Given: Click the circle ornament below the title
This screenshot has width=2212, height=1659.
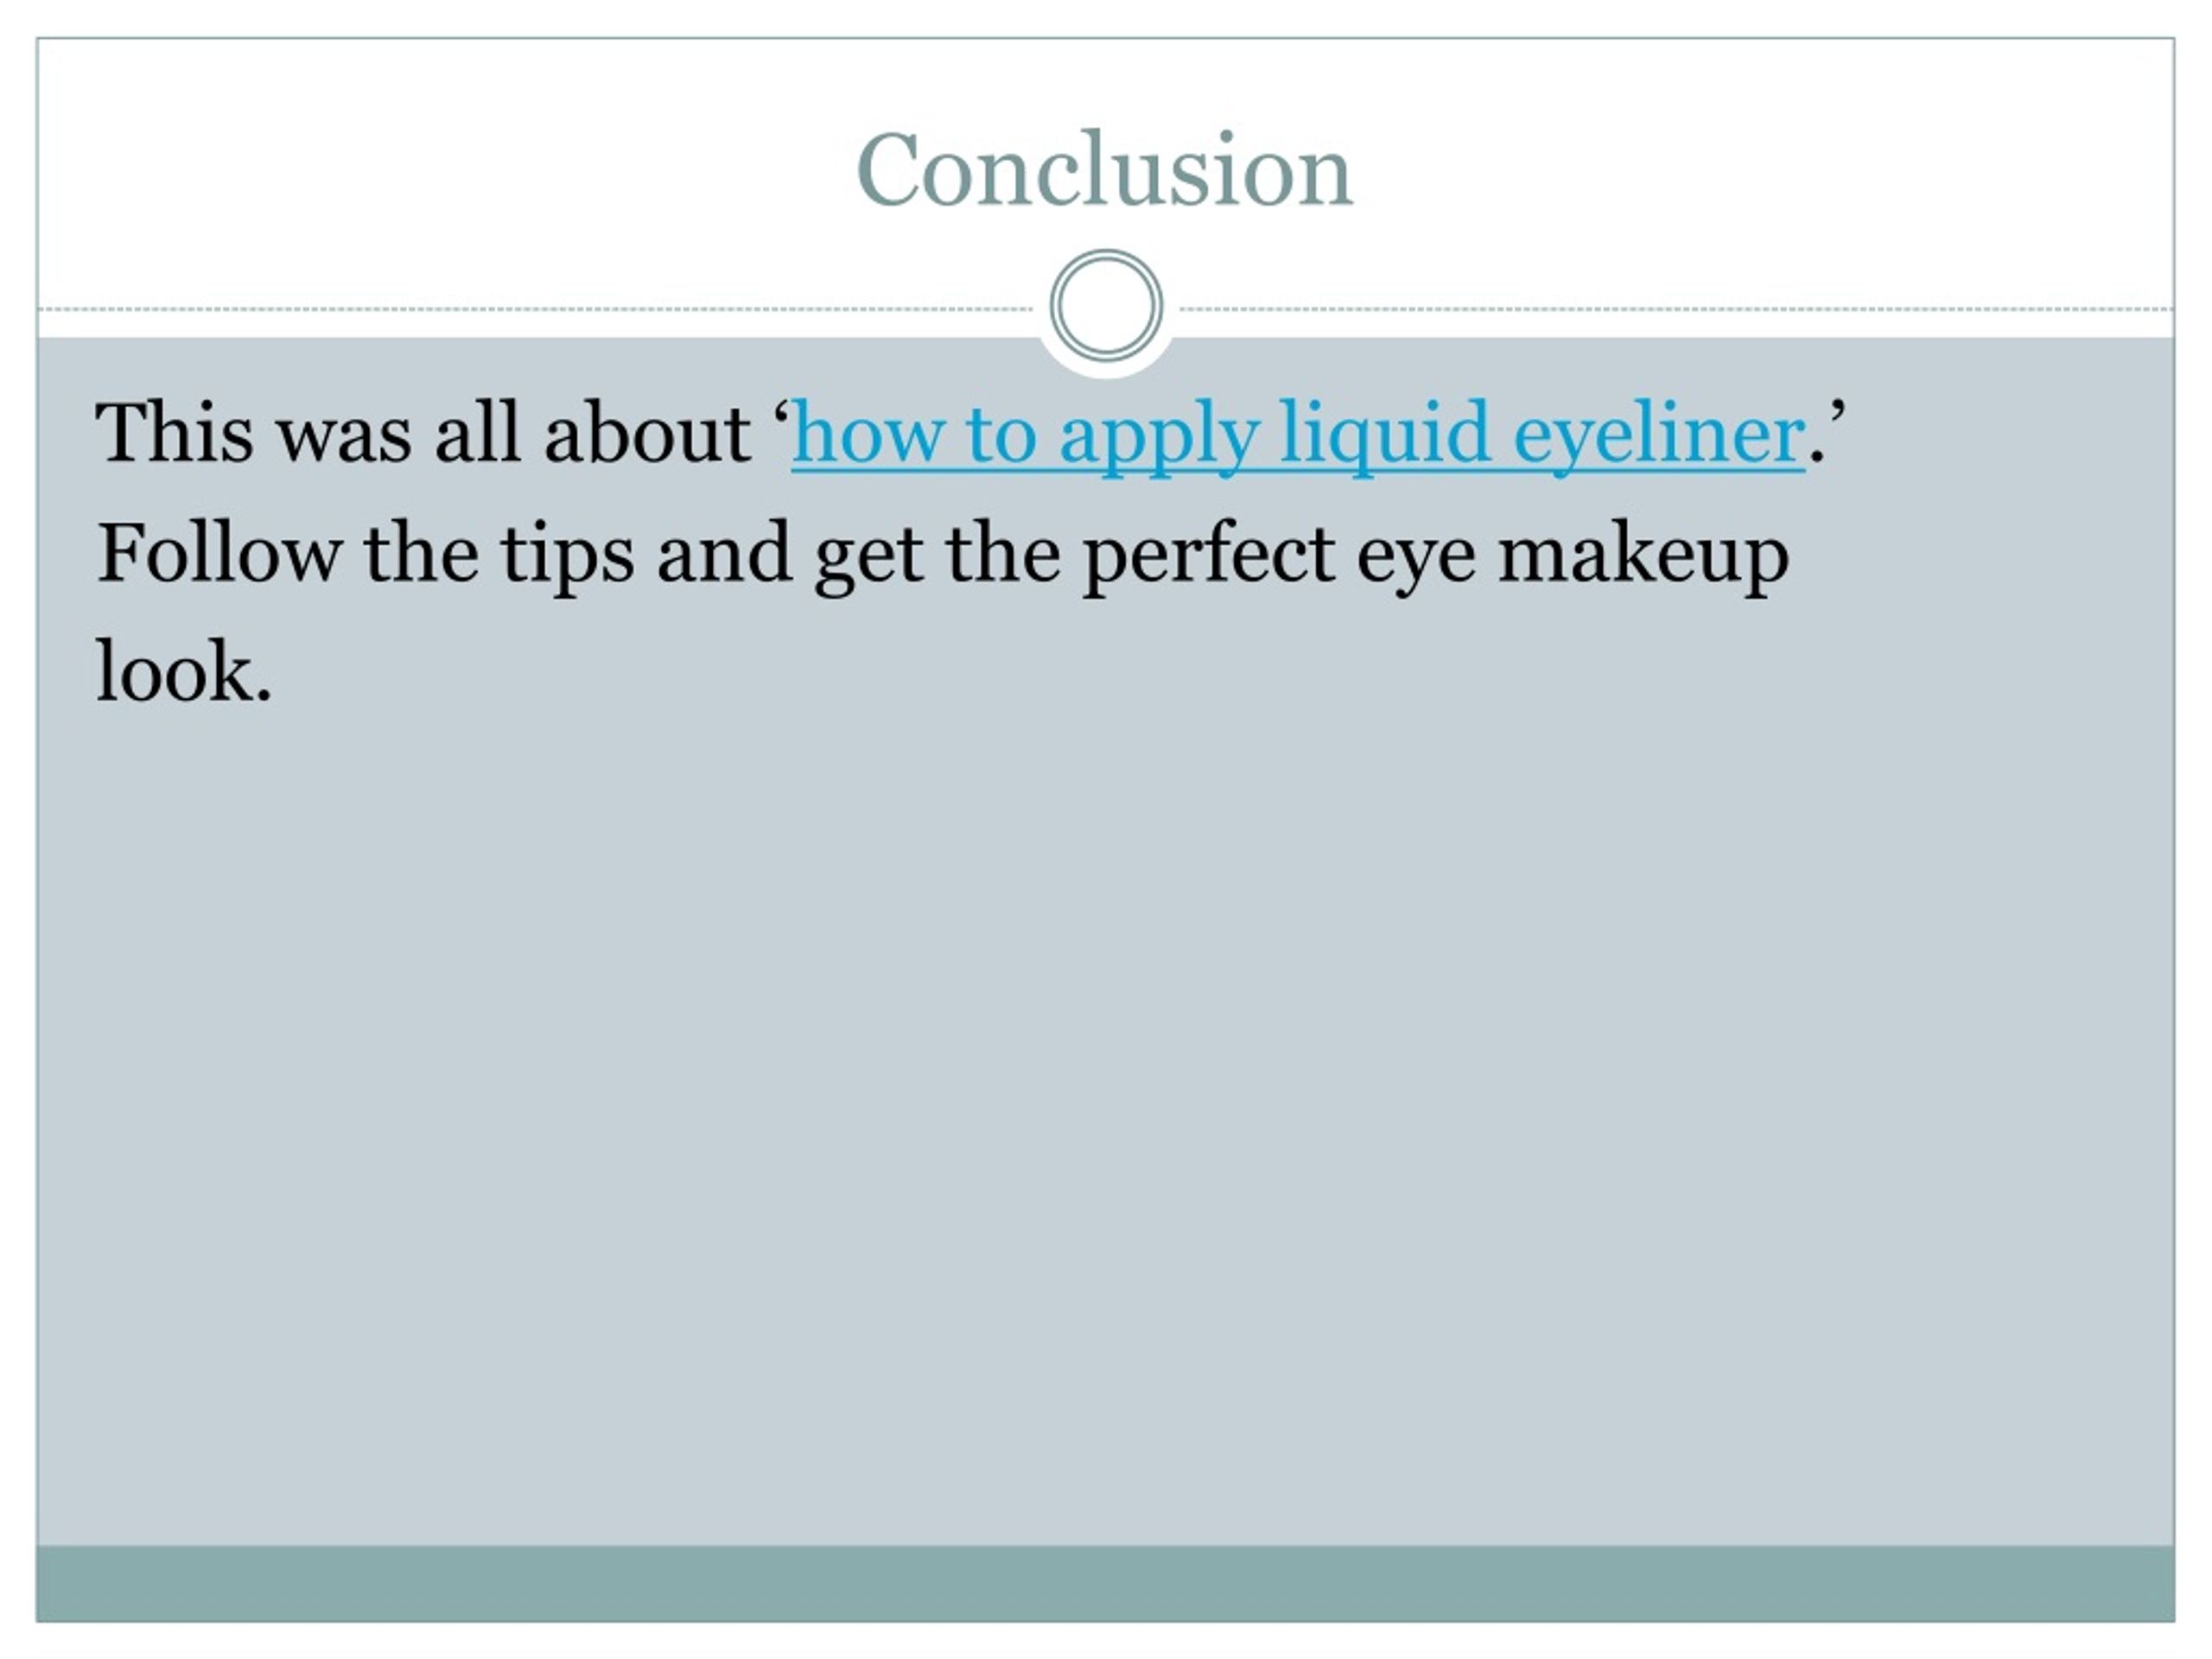Looking at the screenshot, I should [x=1106, y=305].
